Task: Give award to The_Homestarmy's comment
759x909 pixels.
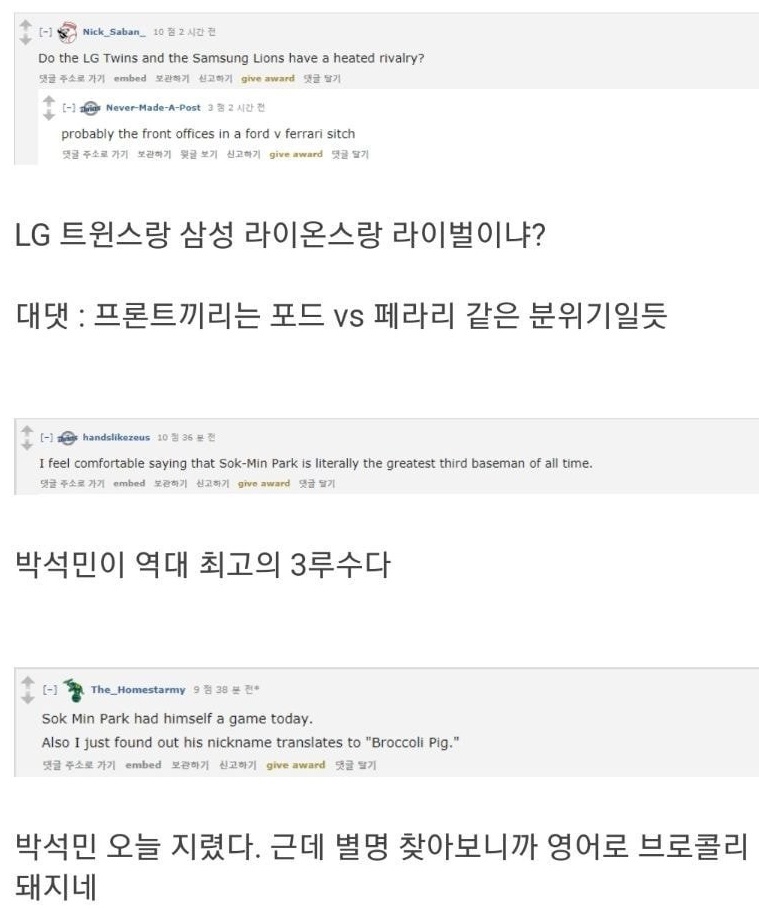Action: tap(296, 765)
